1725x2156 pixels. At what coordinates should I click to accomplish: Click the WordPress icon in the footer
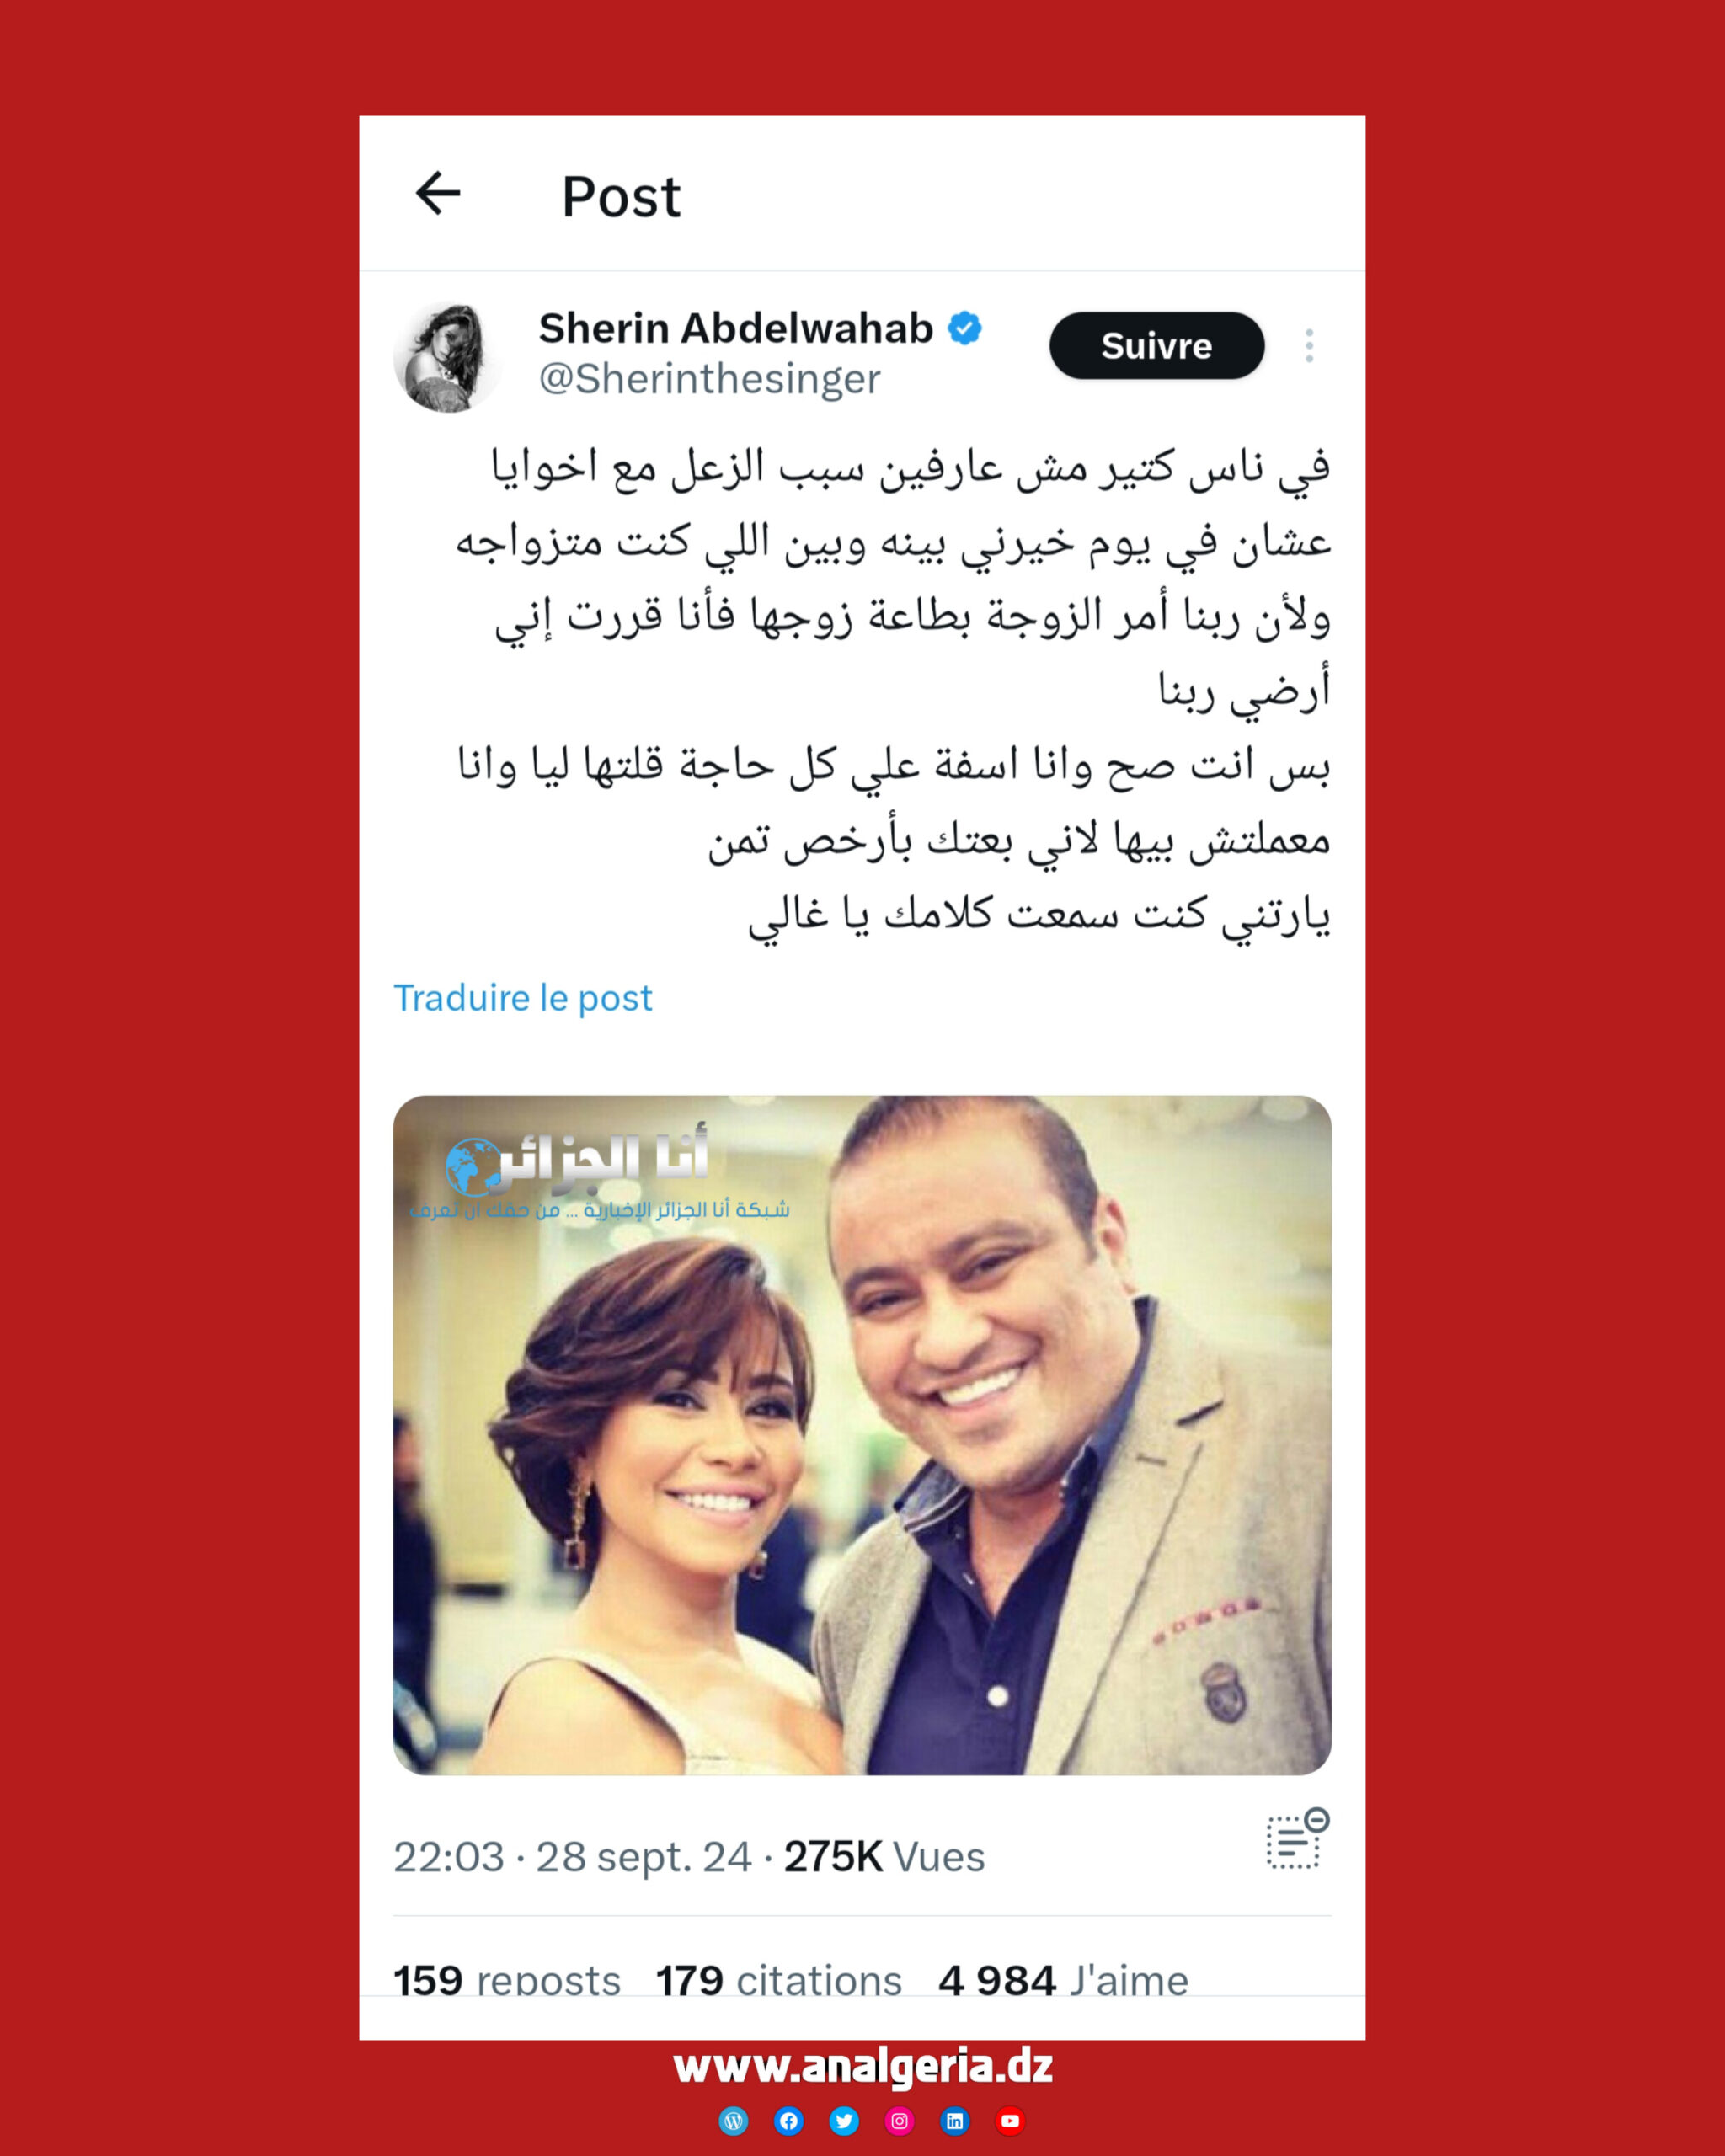[733, 2121]
